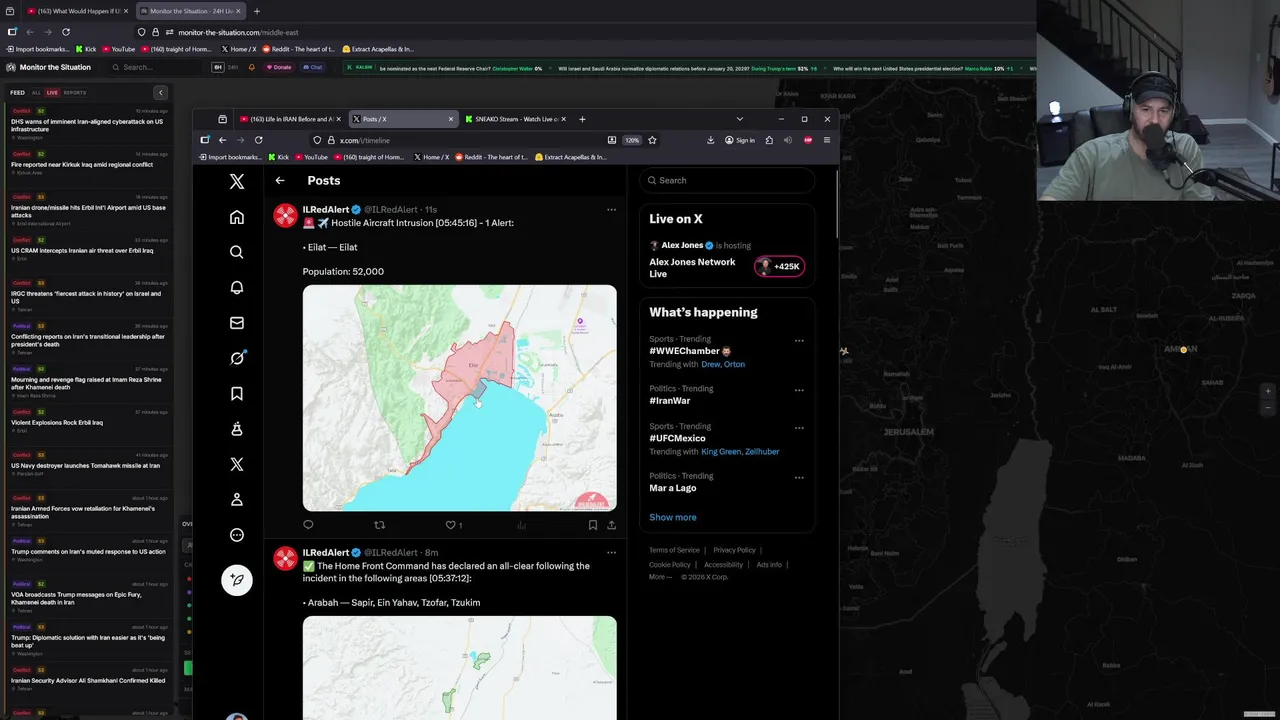
Task: Open the #IranWar trending topic
Action: 670,401
